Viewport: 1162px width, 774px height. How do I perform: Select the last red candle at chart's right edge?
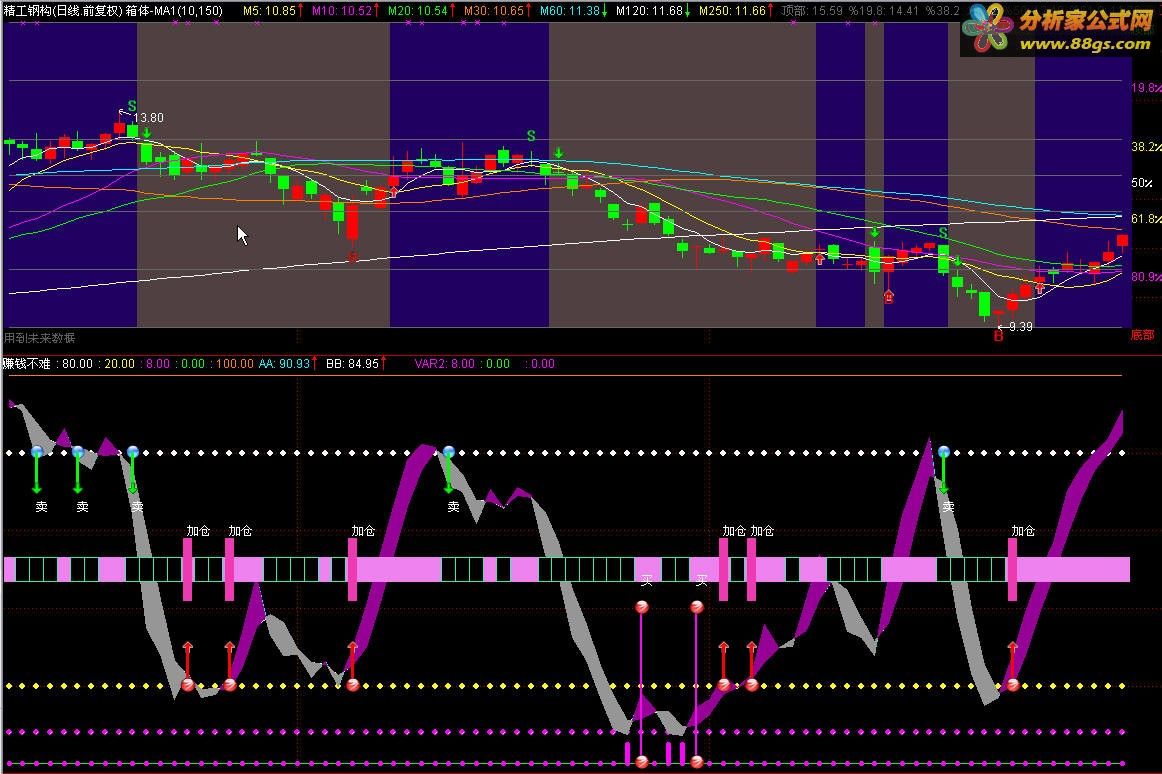click(x=1122, y=240)
